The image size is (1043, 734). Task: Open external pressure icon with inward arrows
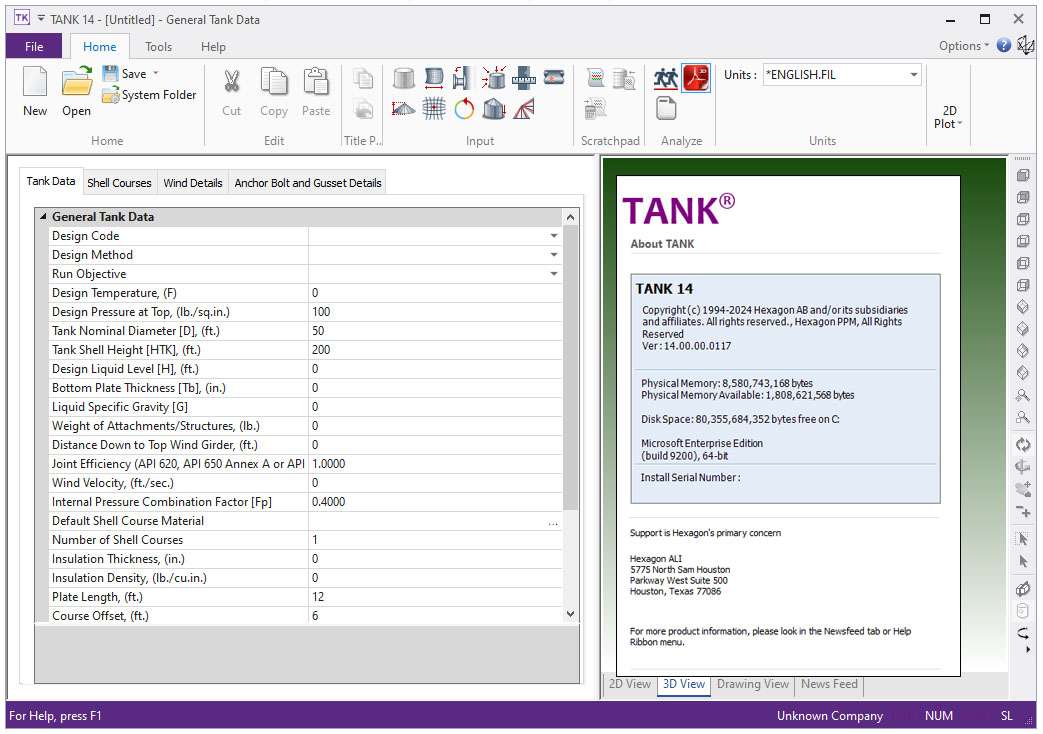click(494, 79)
